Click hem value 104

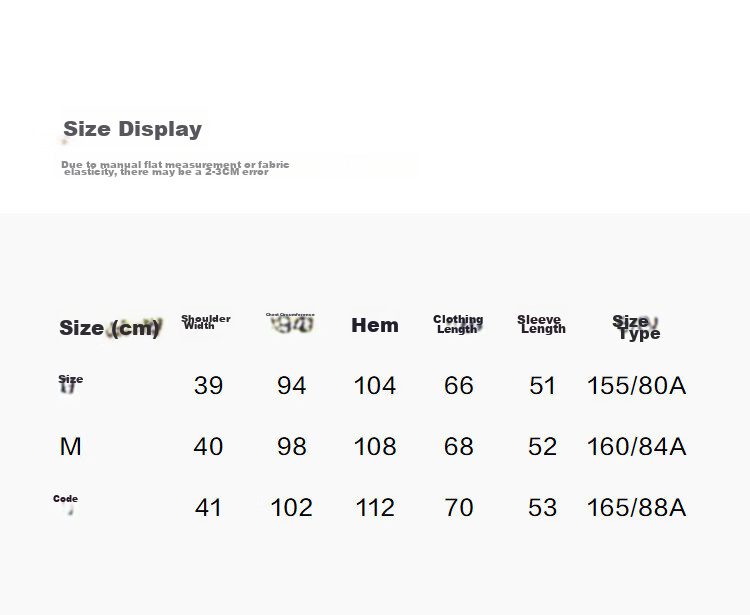[375, 385]
